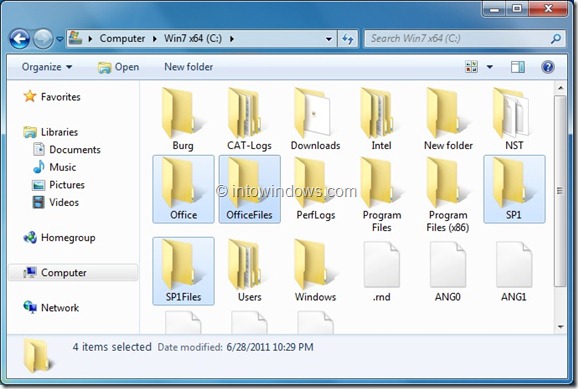Expand the Organize dropdown menu
The width and height of the screenshot is (578, 389).
(47, 67)
